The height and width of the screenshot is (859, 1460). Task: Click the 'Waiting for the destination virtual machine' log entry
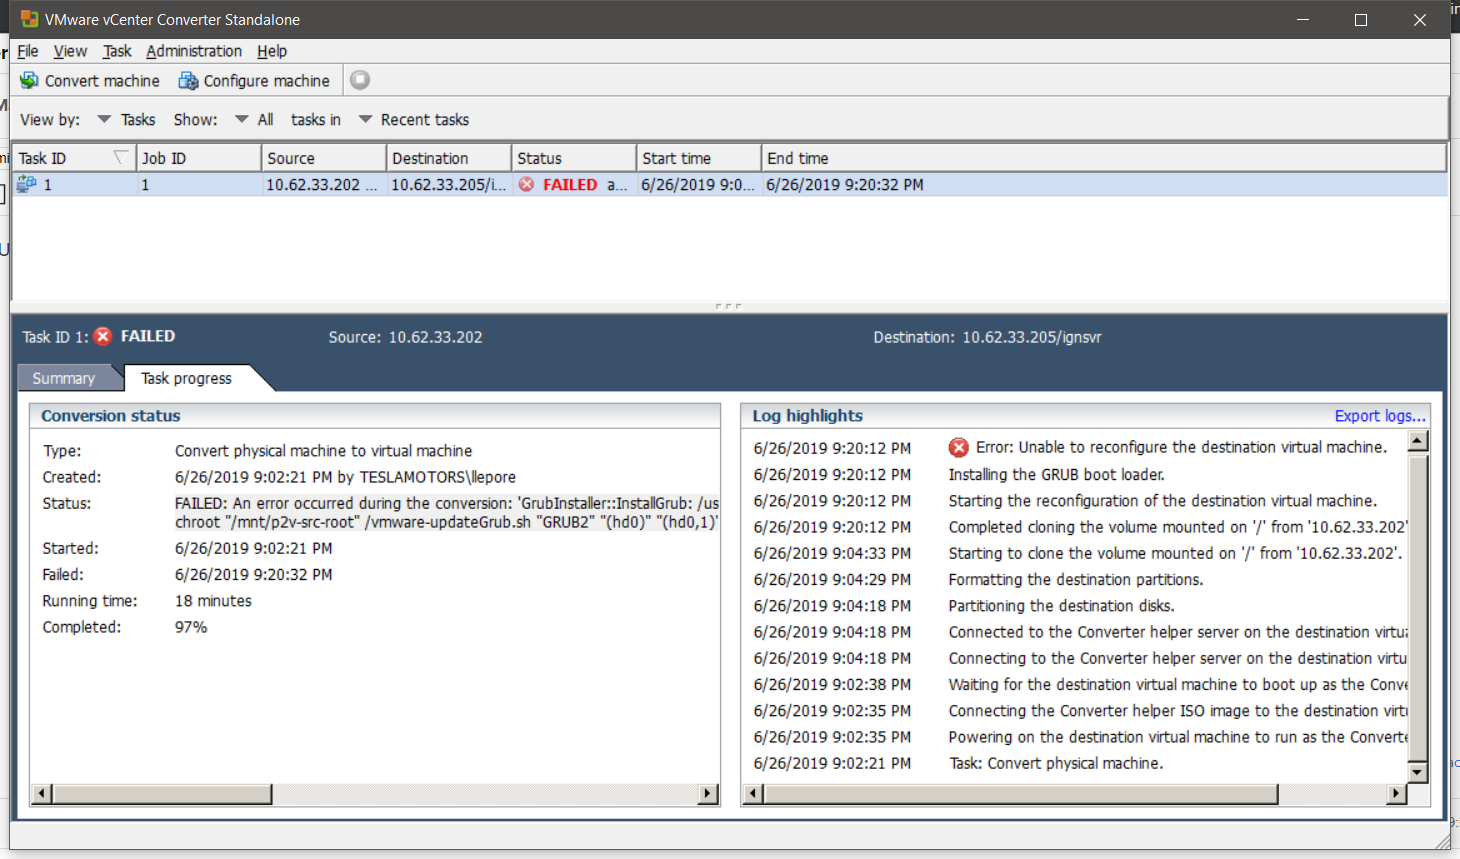tap(1178, 684)
